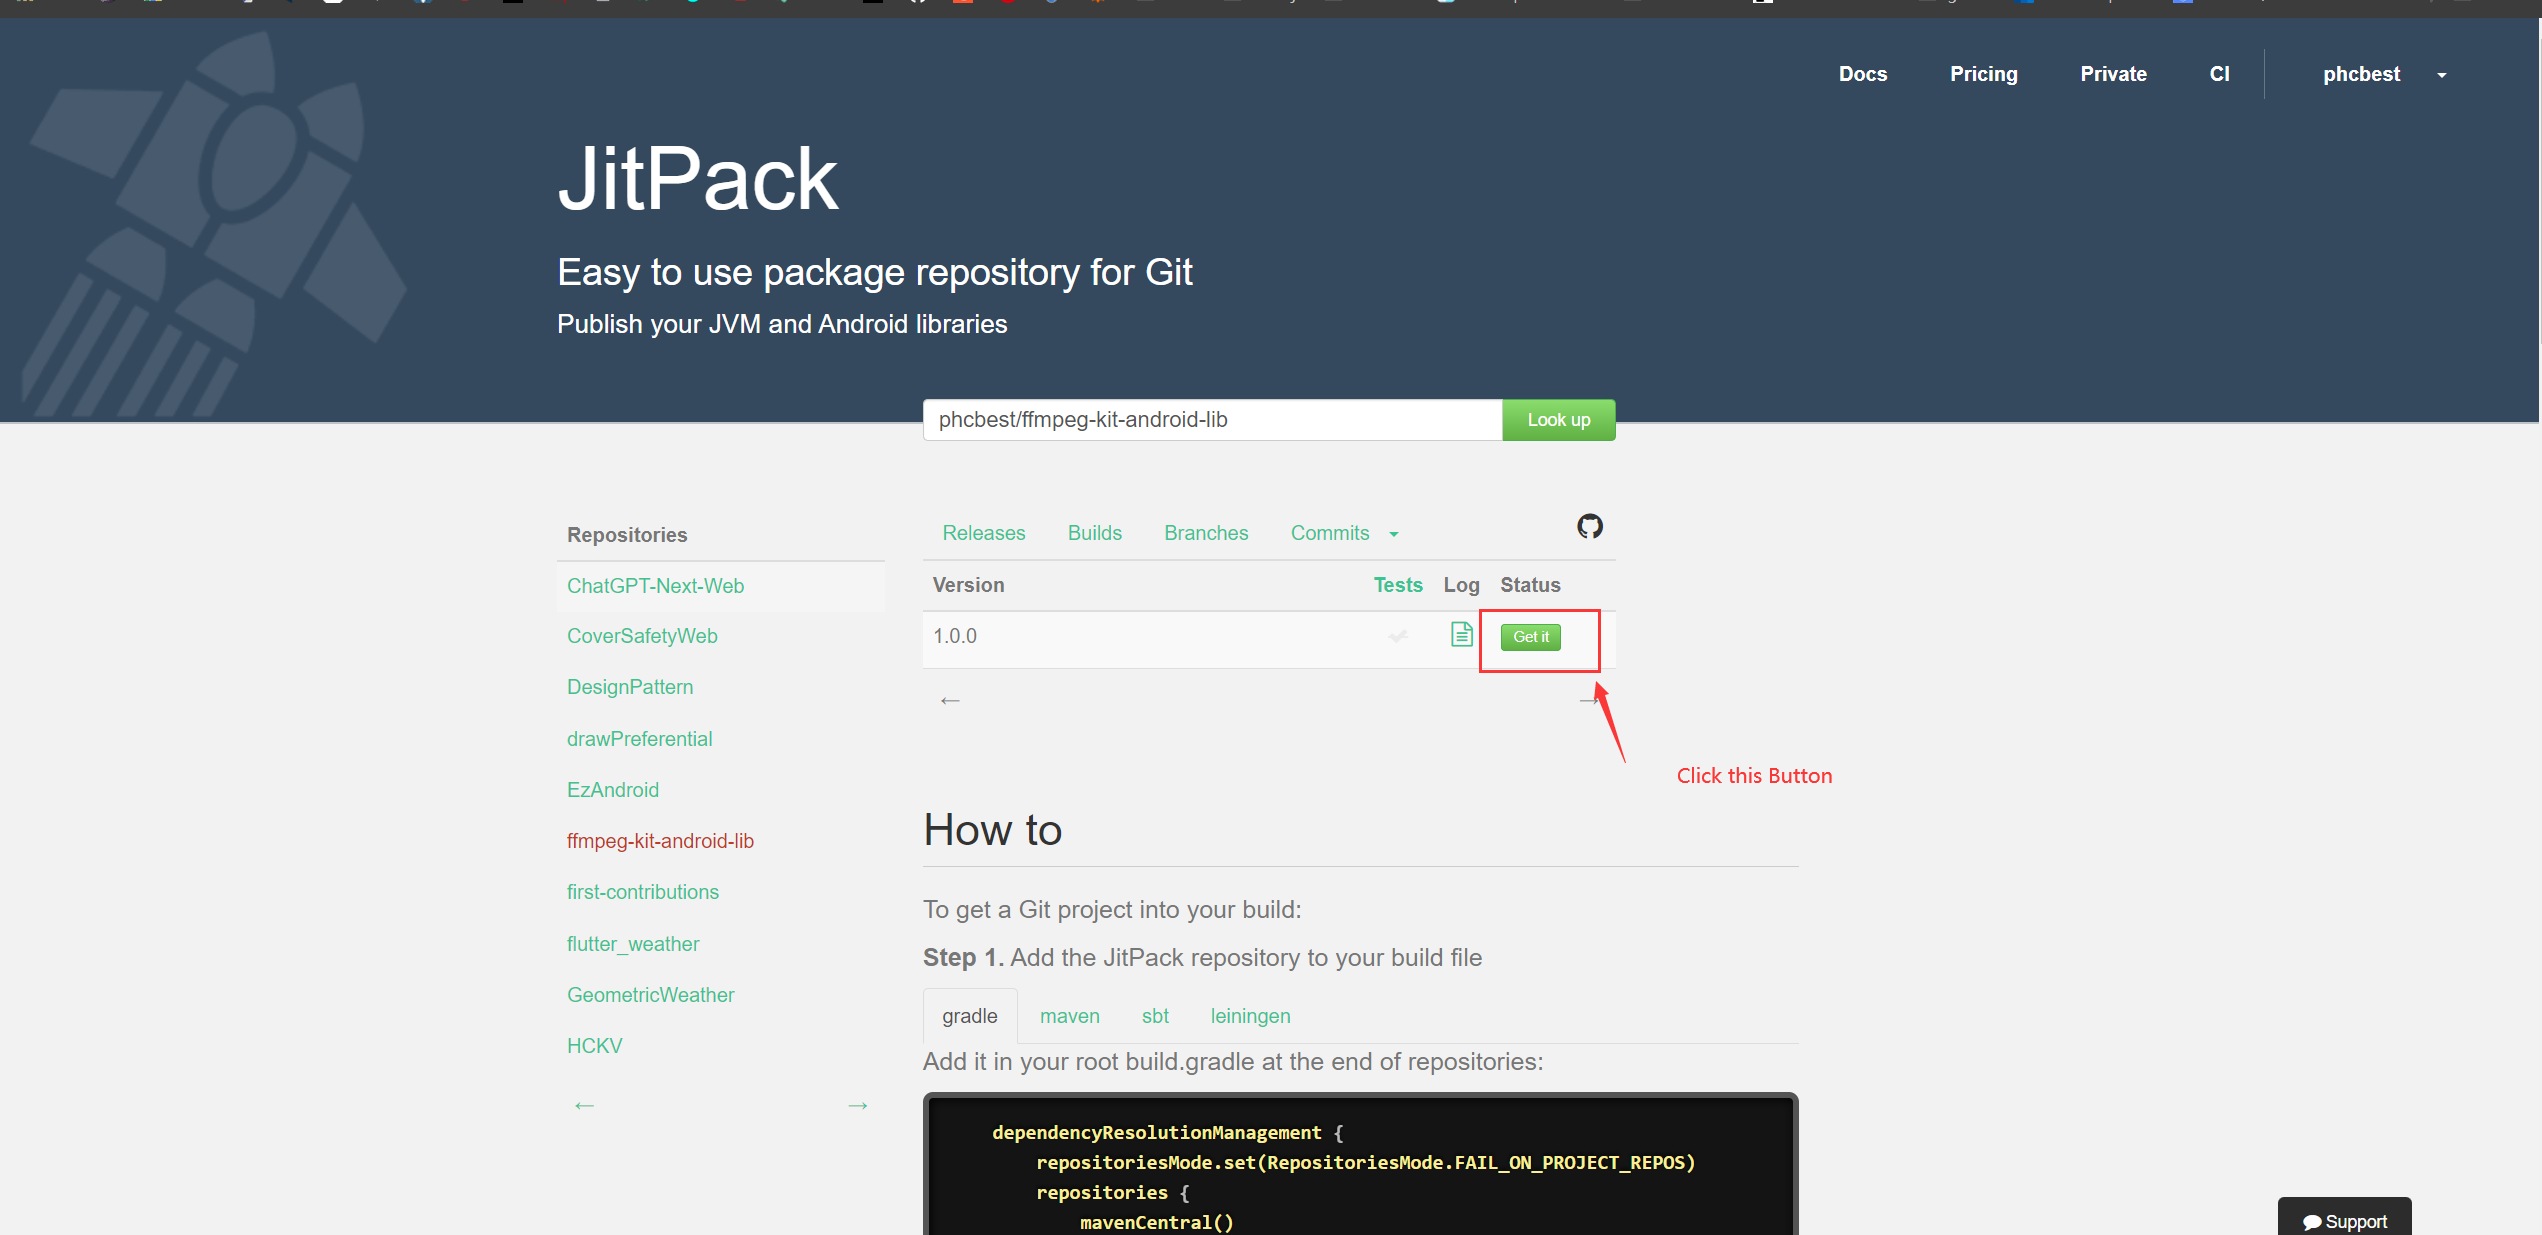Open the Builds tab

point(1094,533)
